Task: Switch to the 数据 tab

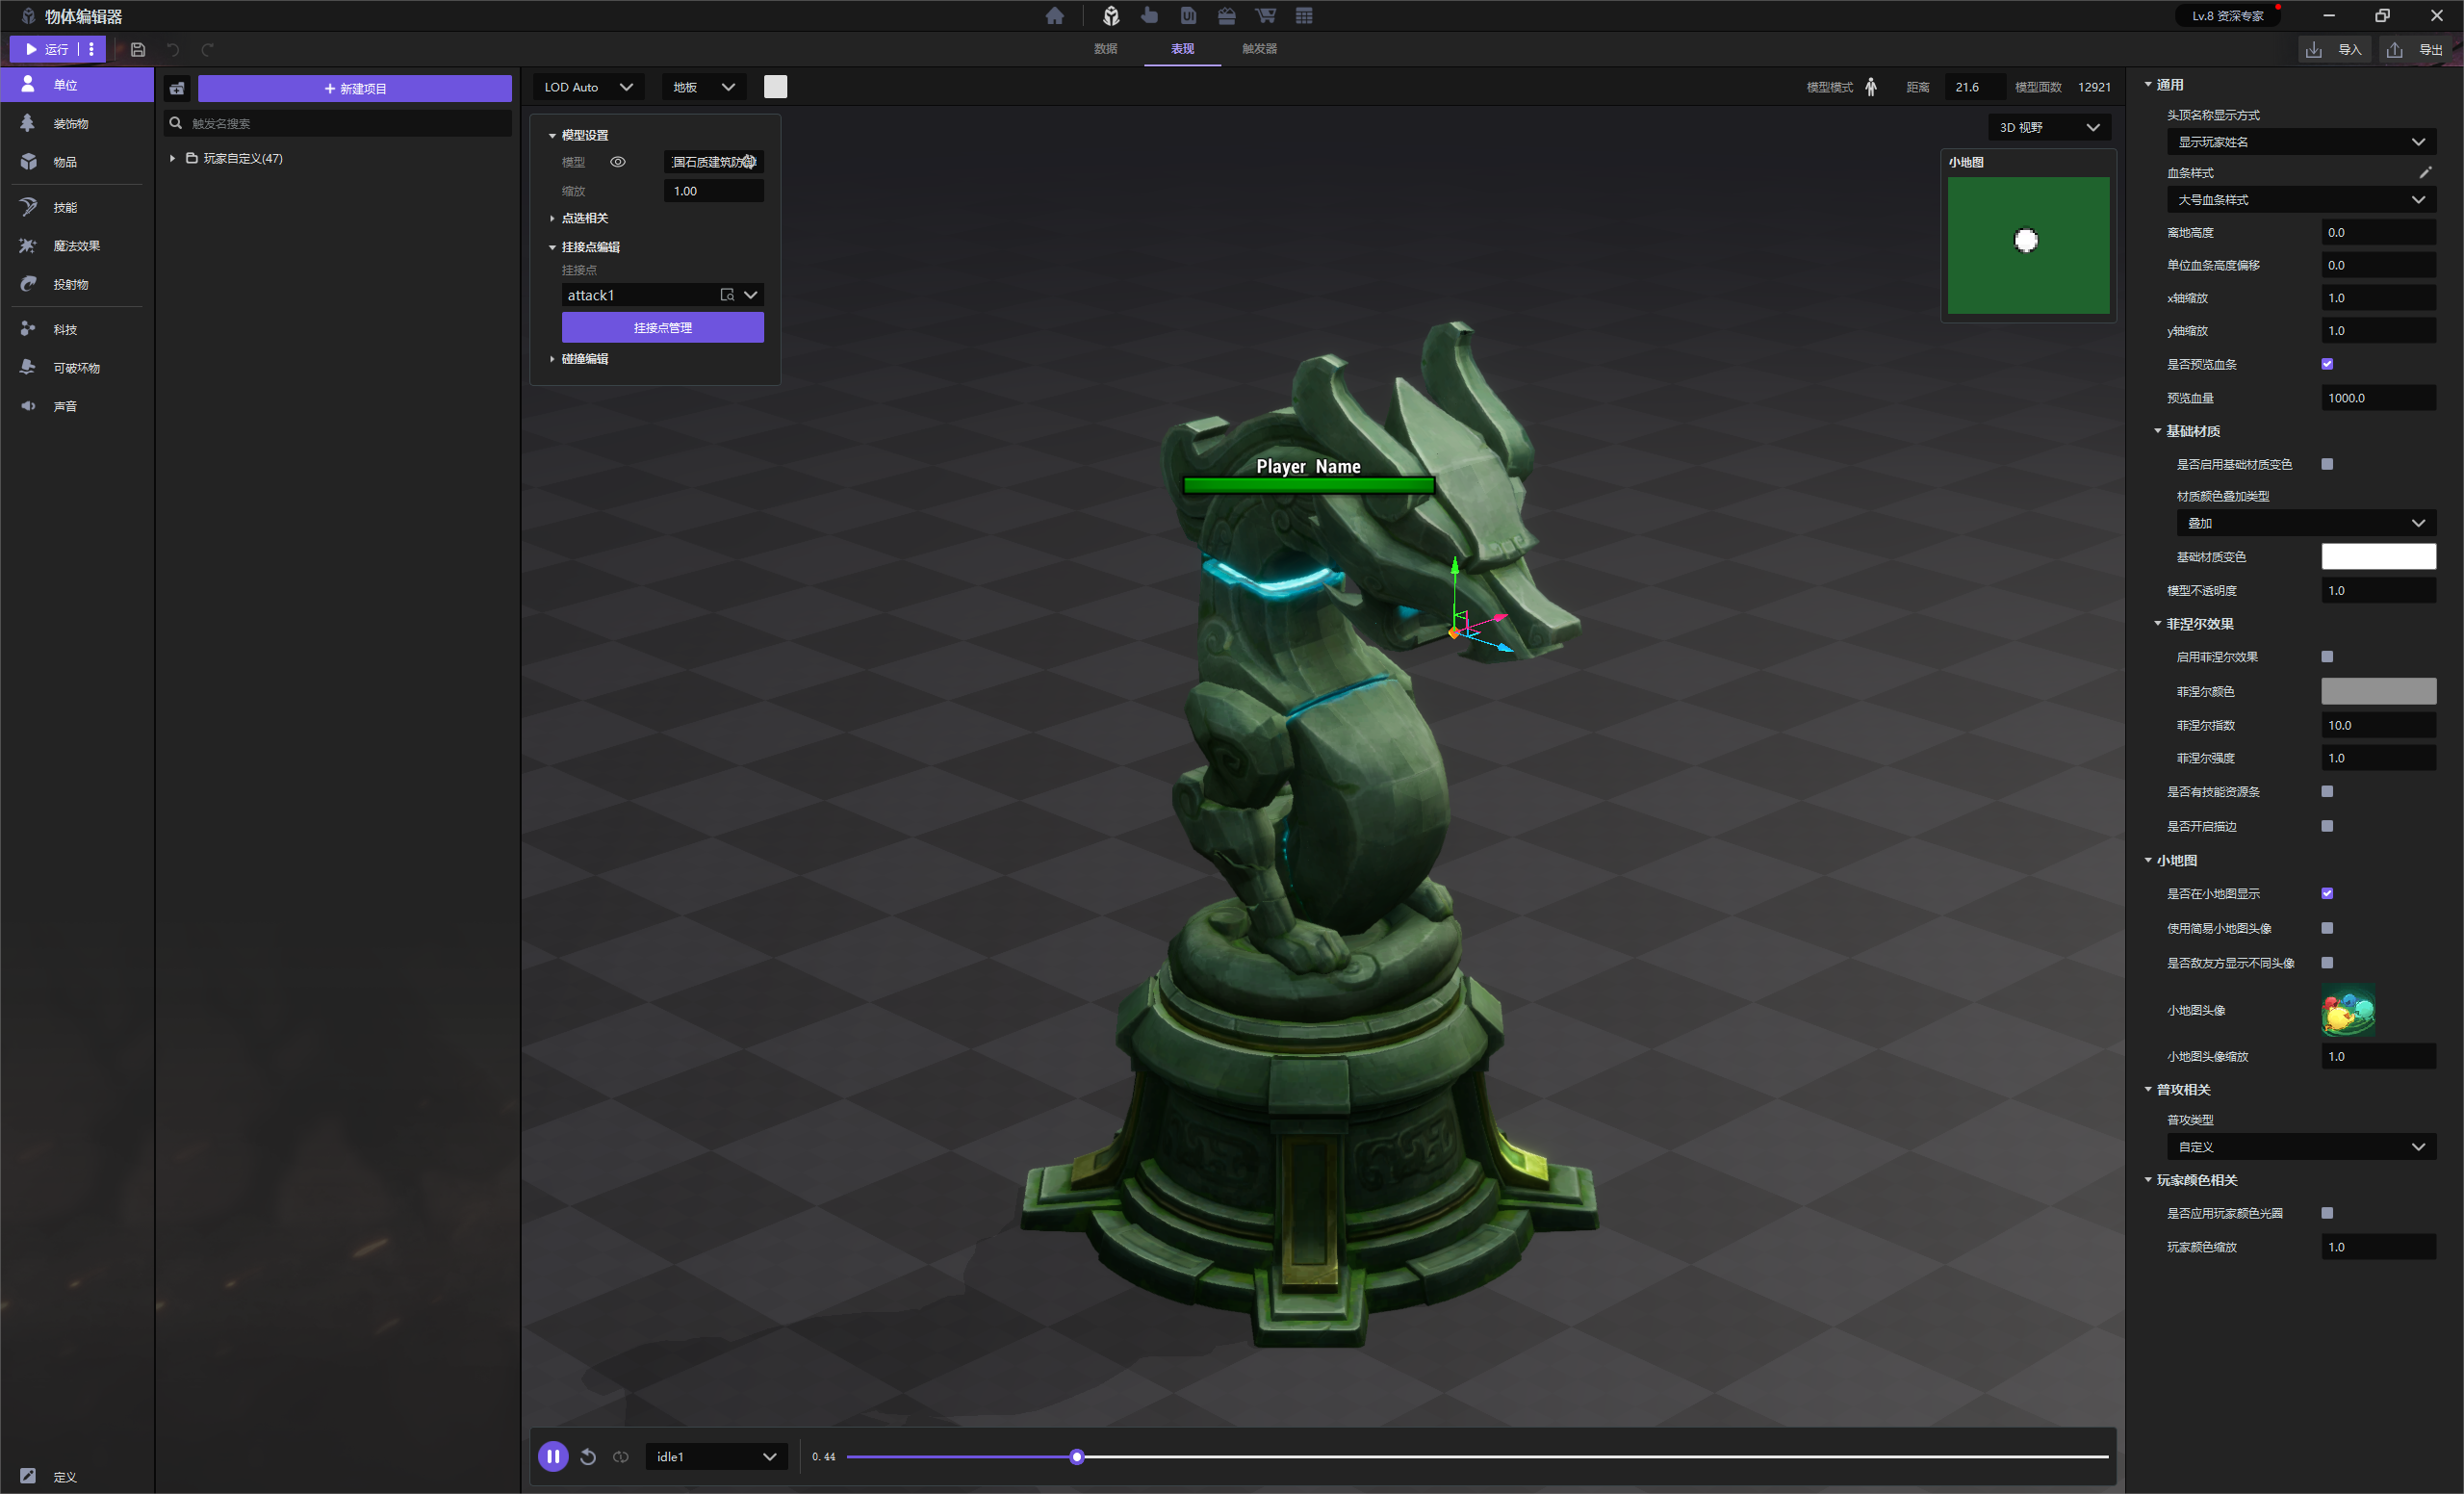Action: 1105,48
